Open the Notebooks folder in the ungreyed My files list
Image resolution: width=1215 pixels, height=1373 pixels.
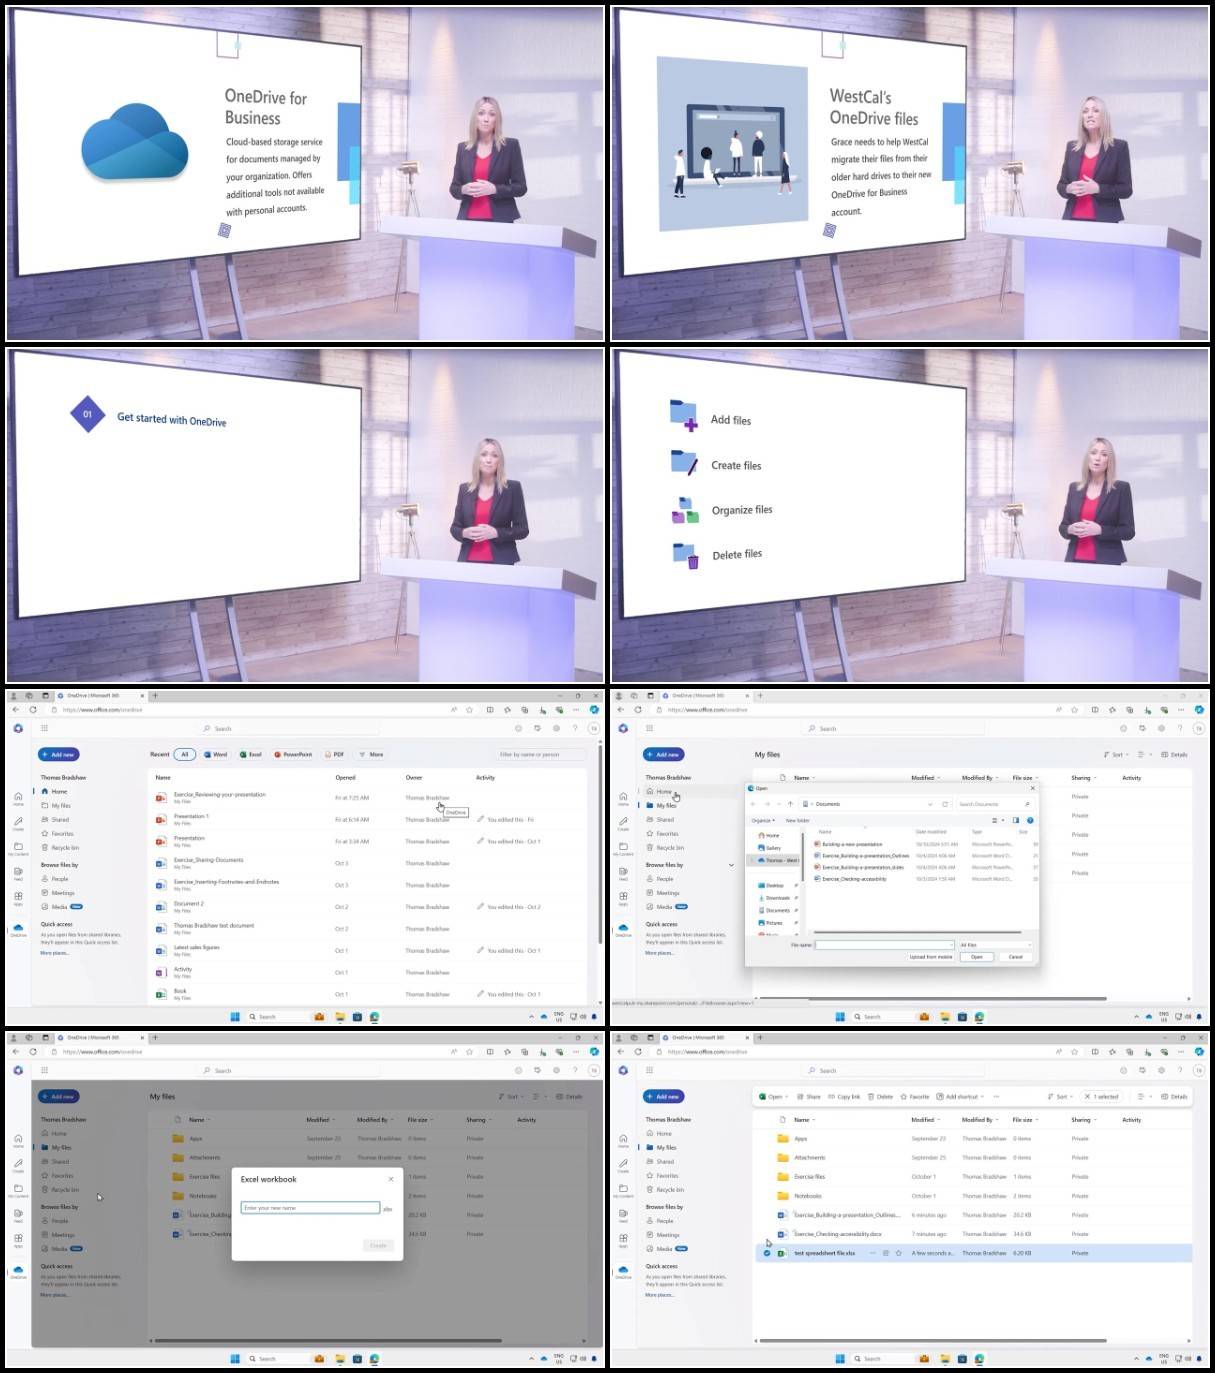pos(808,1196)
